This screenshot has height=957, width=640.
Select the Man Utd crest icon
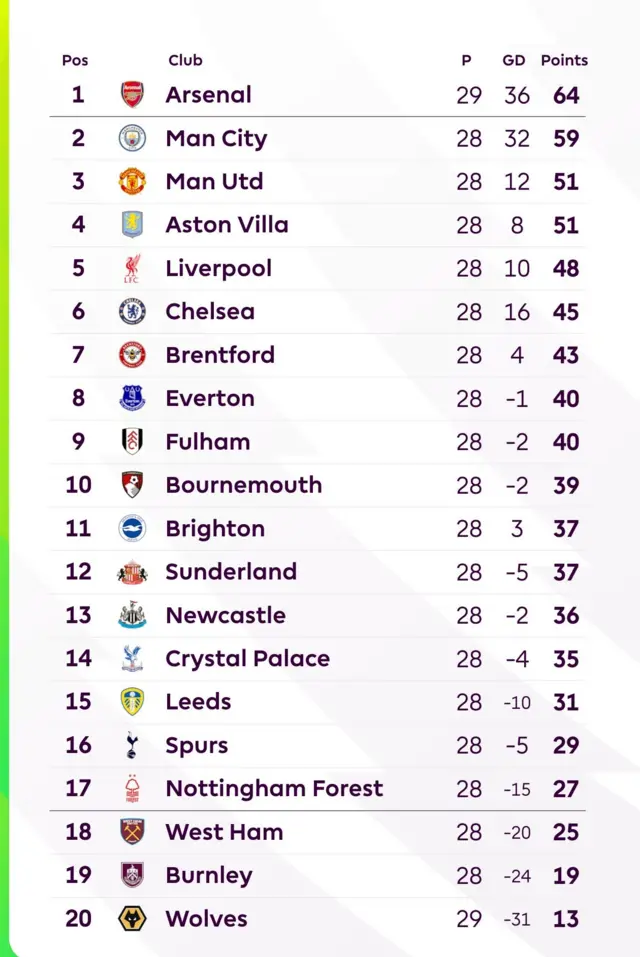click(x=132, y=181)
